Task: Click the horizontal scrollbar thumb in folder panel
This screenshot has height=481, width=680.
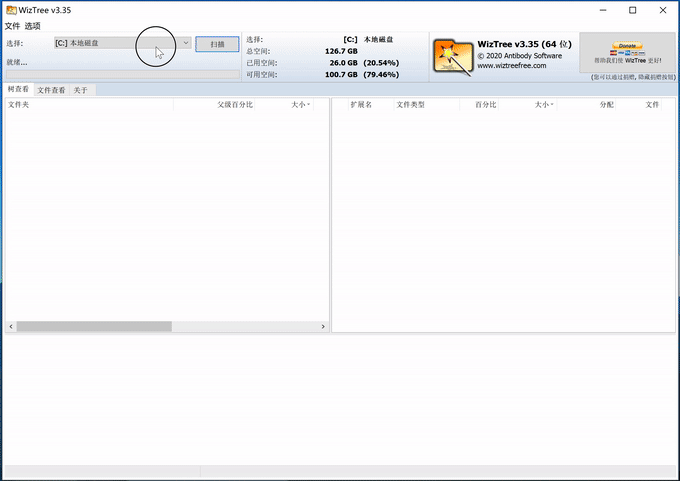Action: coord(94,327)
